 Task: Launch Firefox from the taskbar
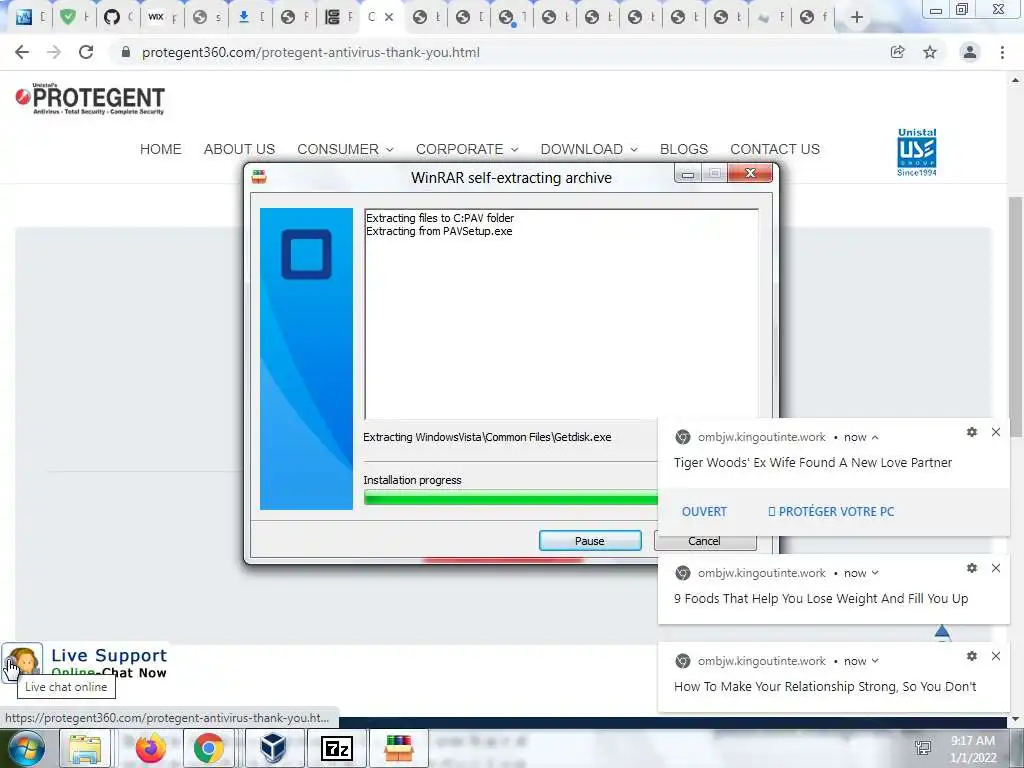pyautogui.click(x=150, y=748)
